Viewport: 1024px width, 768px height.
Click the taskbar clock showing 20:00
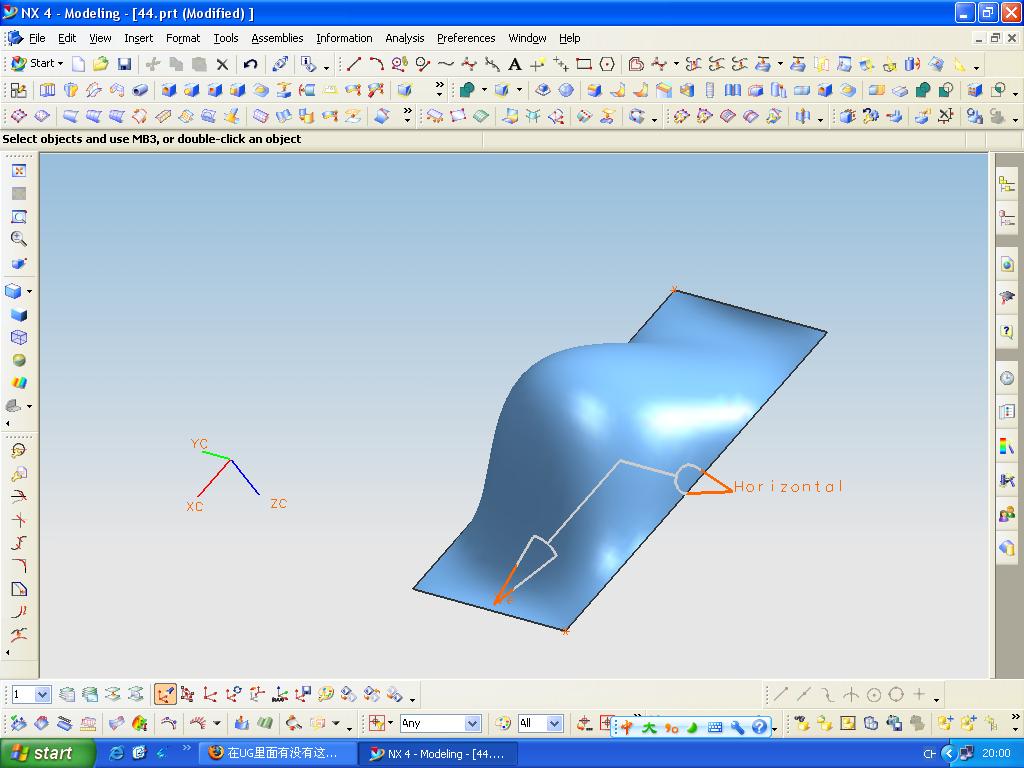[x=996, y=754]
